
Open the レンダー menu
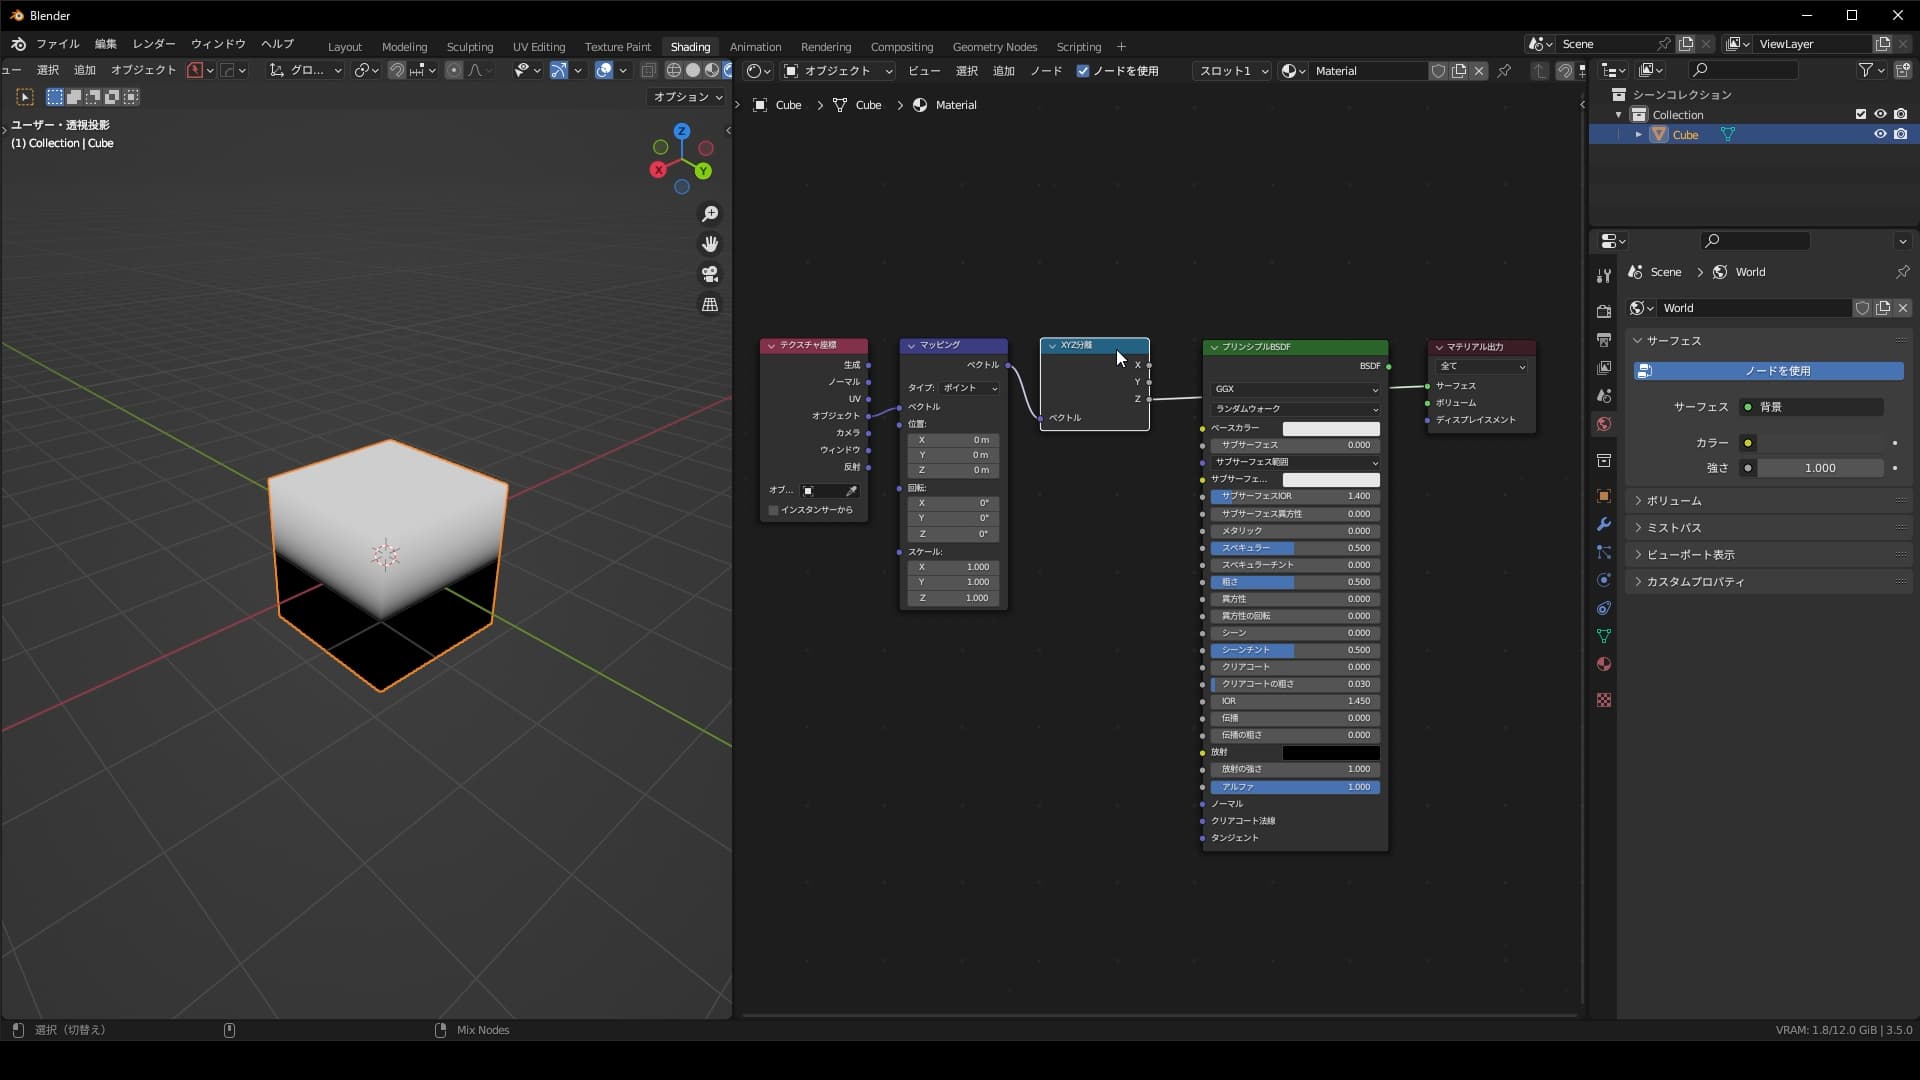(x=153, y=43)
